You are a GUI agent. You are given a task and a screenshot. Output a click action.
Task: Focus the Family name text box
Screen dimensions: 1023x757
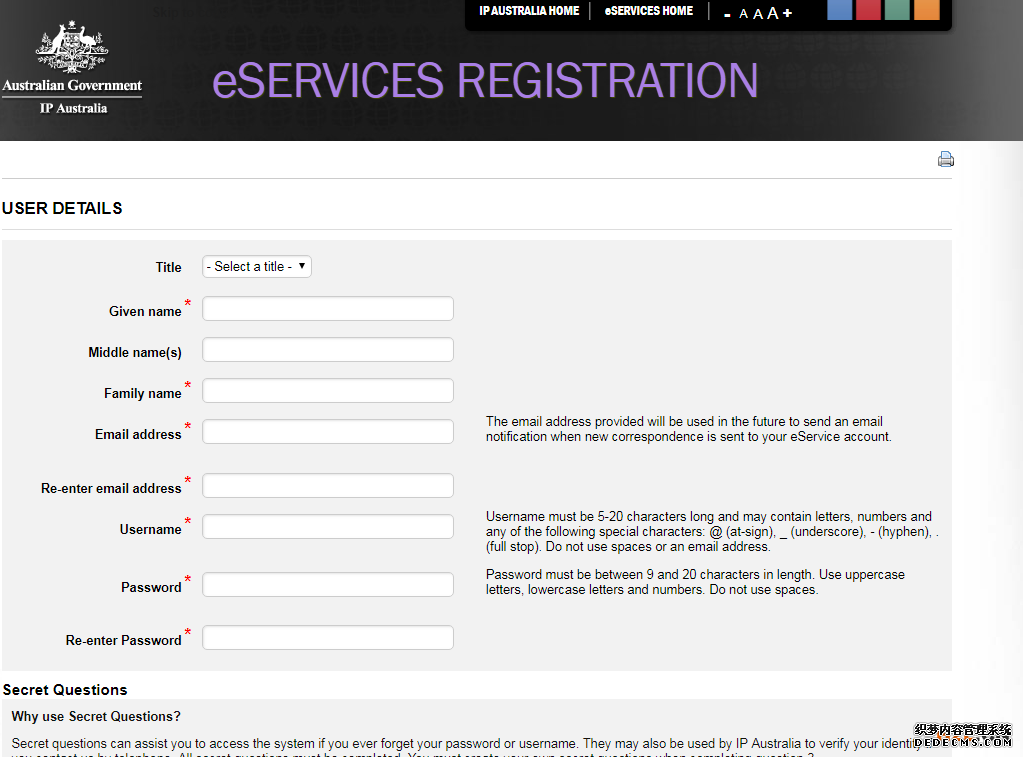point(328,391)
